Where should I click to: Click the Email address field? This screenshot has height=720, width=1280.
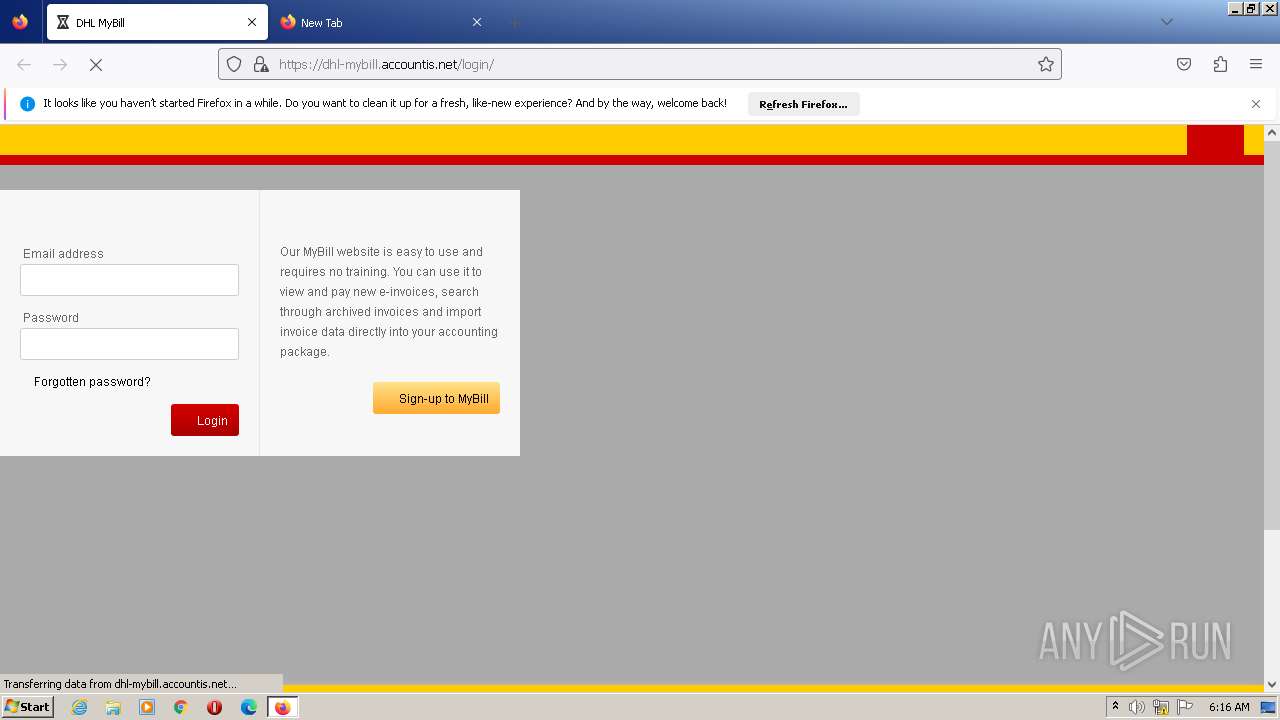point(129,280)
